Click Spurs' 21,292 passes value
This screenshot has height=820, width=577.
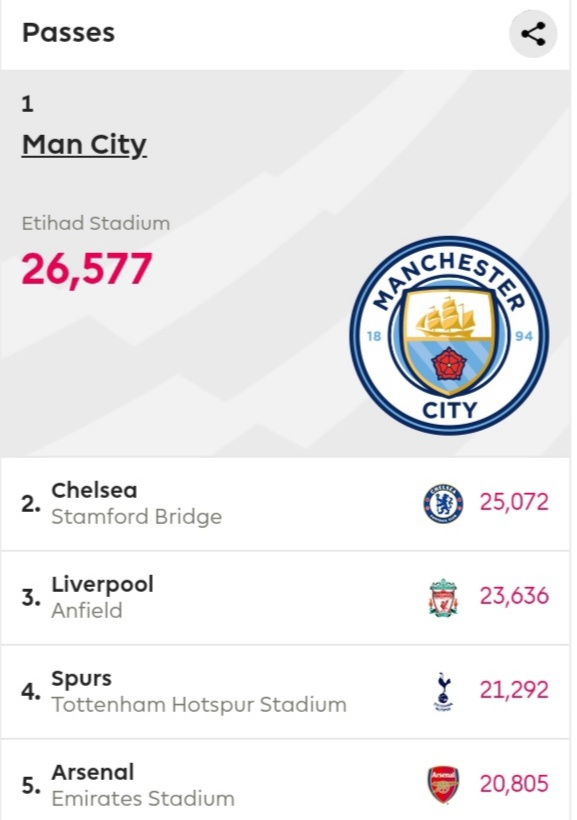coord(514,690)
